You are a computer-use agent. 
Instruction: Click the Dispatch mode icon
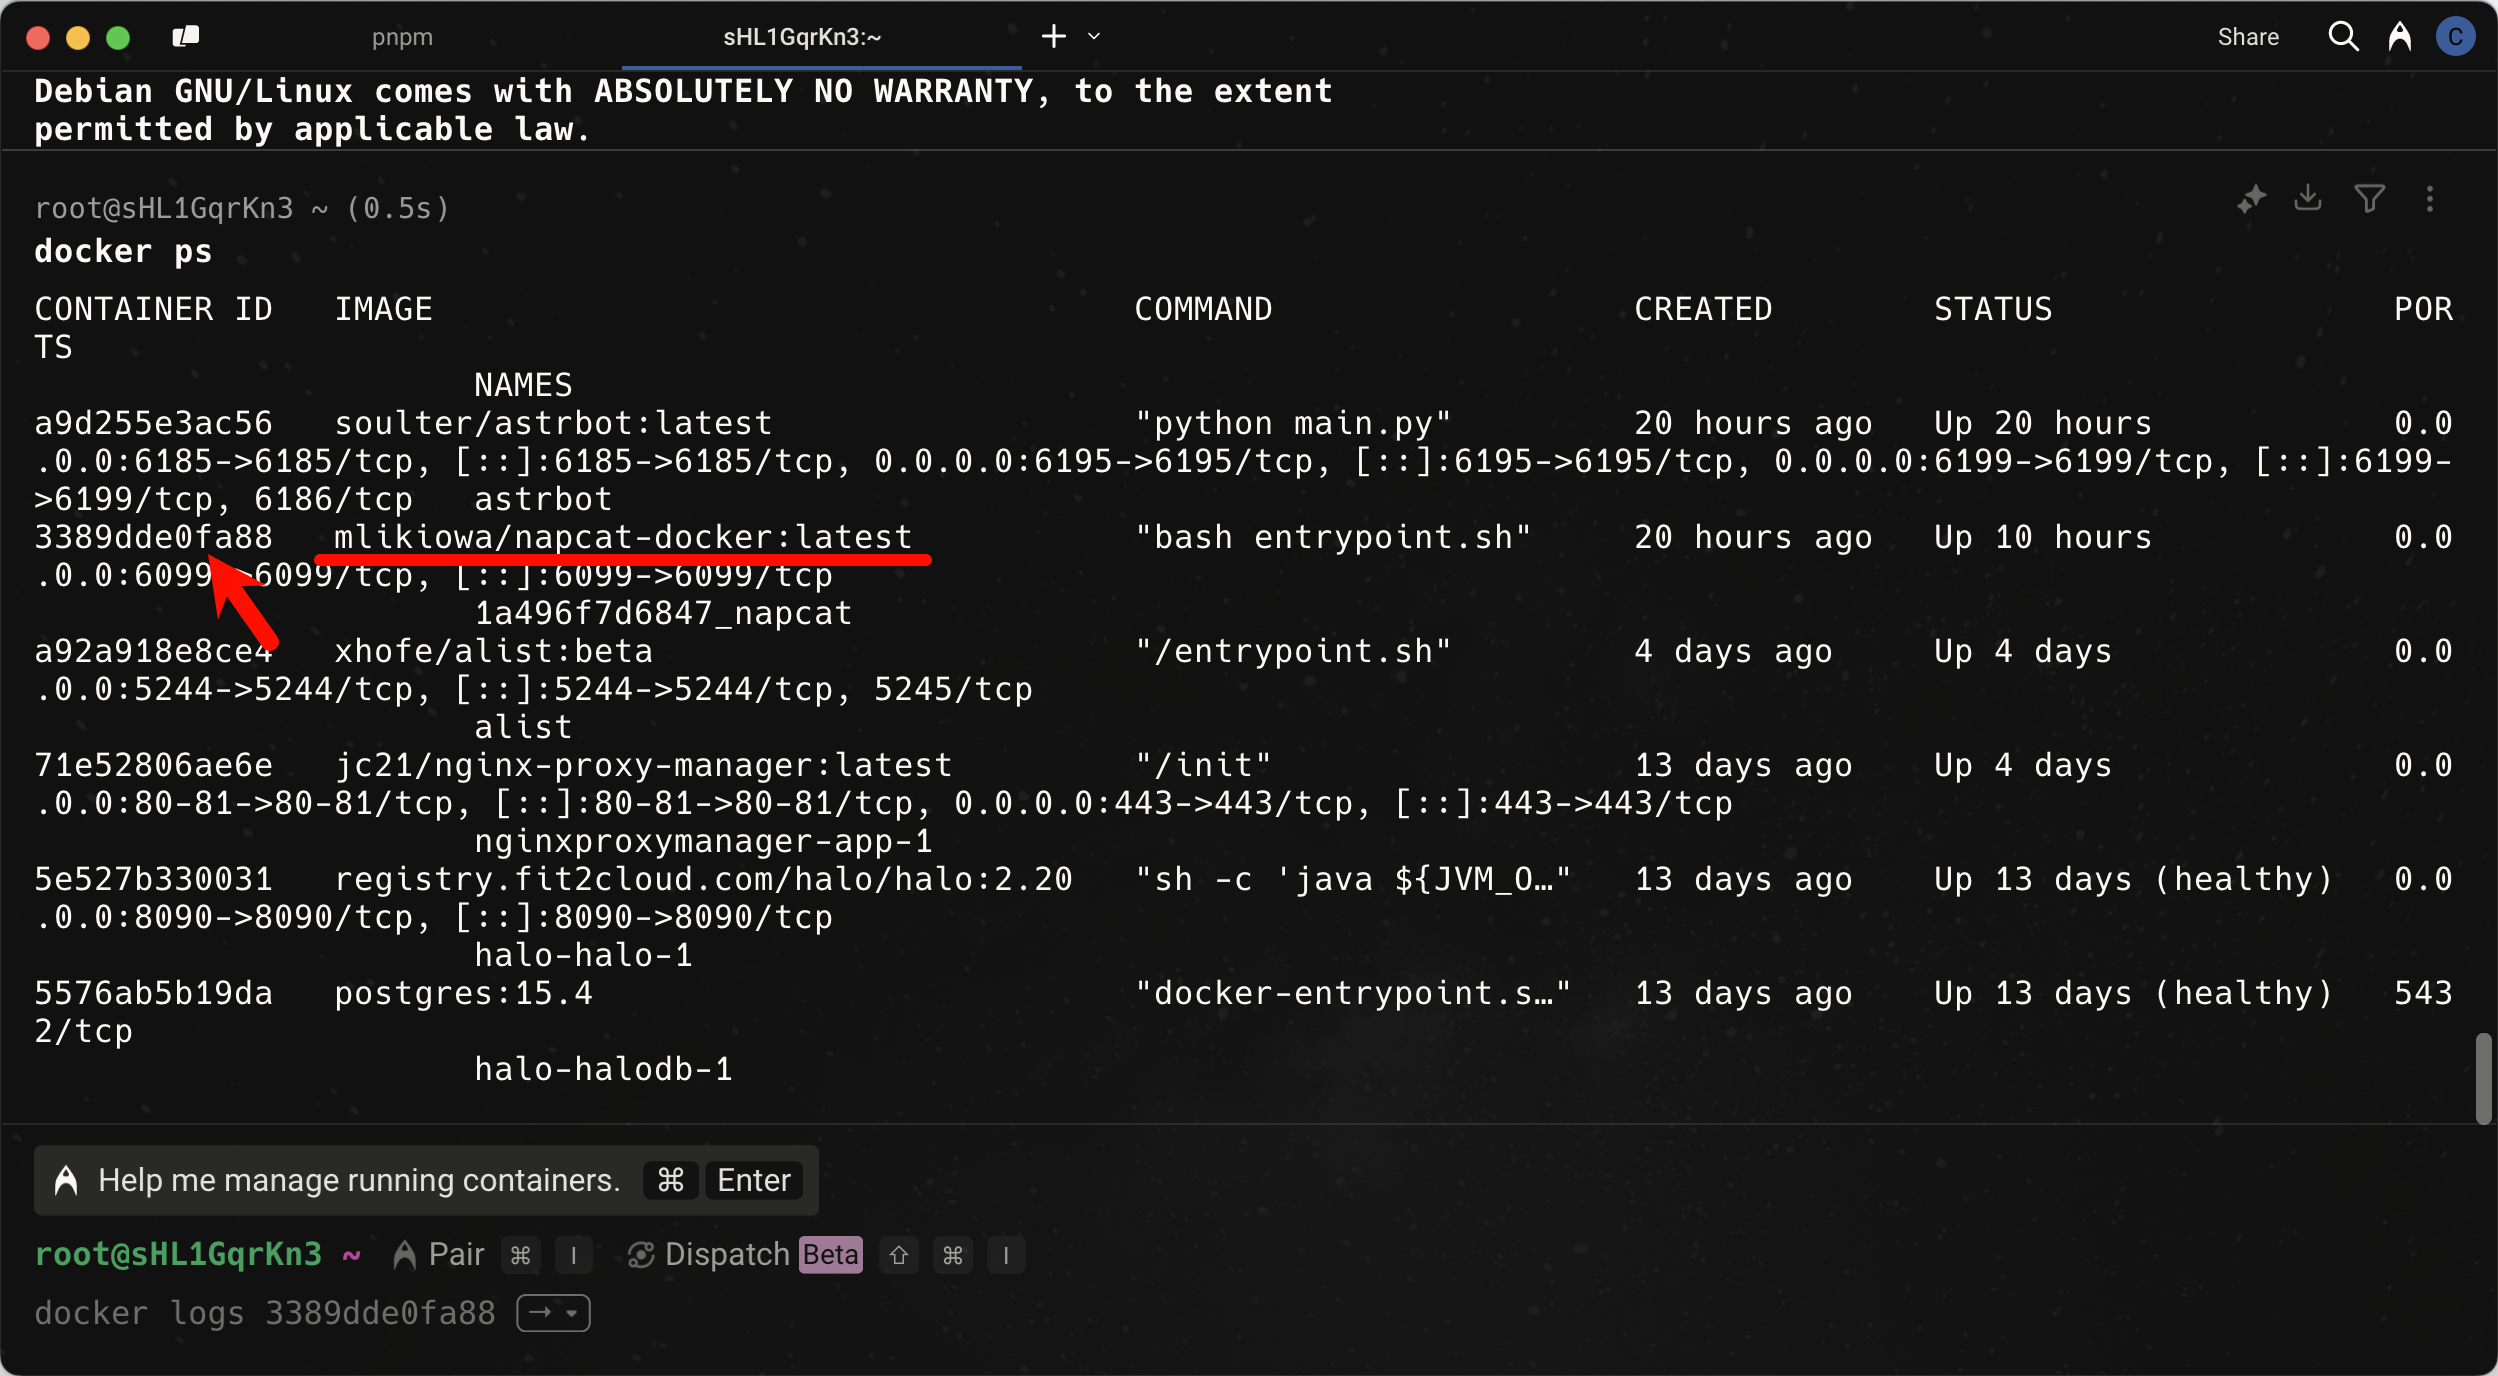(x=640, y=1255)
